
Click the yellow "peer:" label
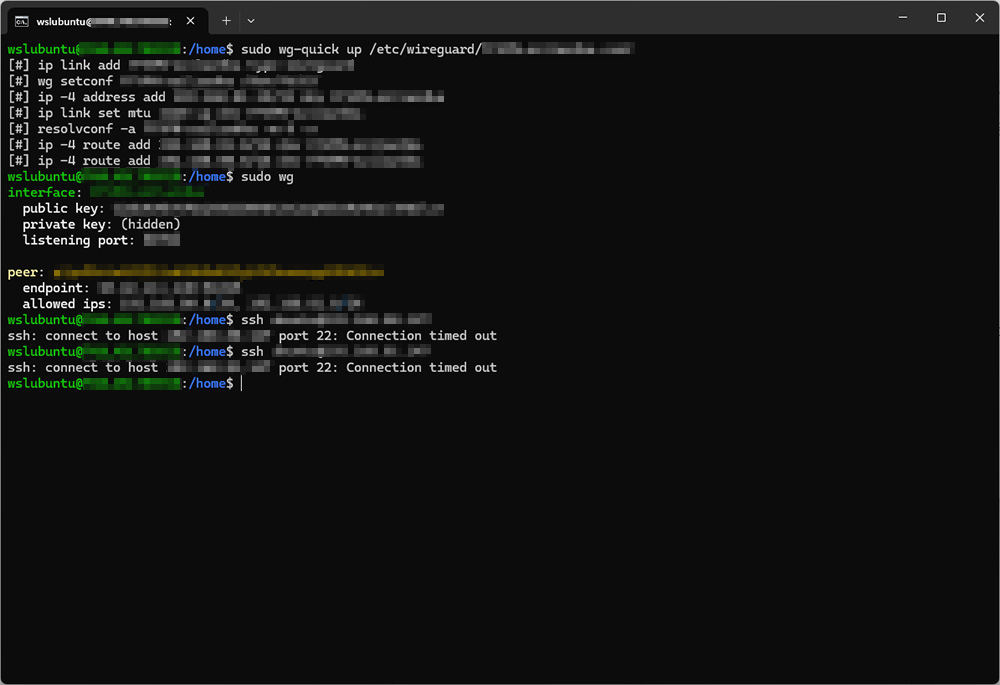click(26, 272)
